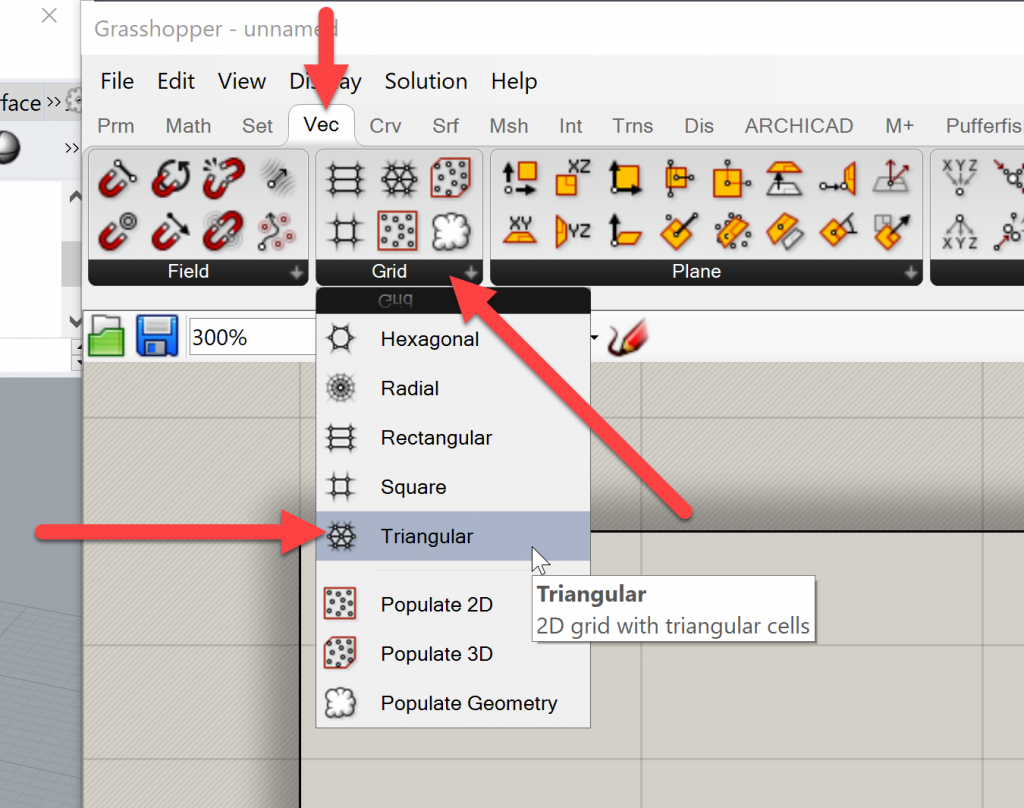The image size is (1024, 808).
Task: Choose Hexagonal from the Grid dropdown list
Action: coord(429,340)
